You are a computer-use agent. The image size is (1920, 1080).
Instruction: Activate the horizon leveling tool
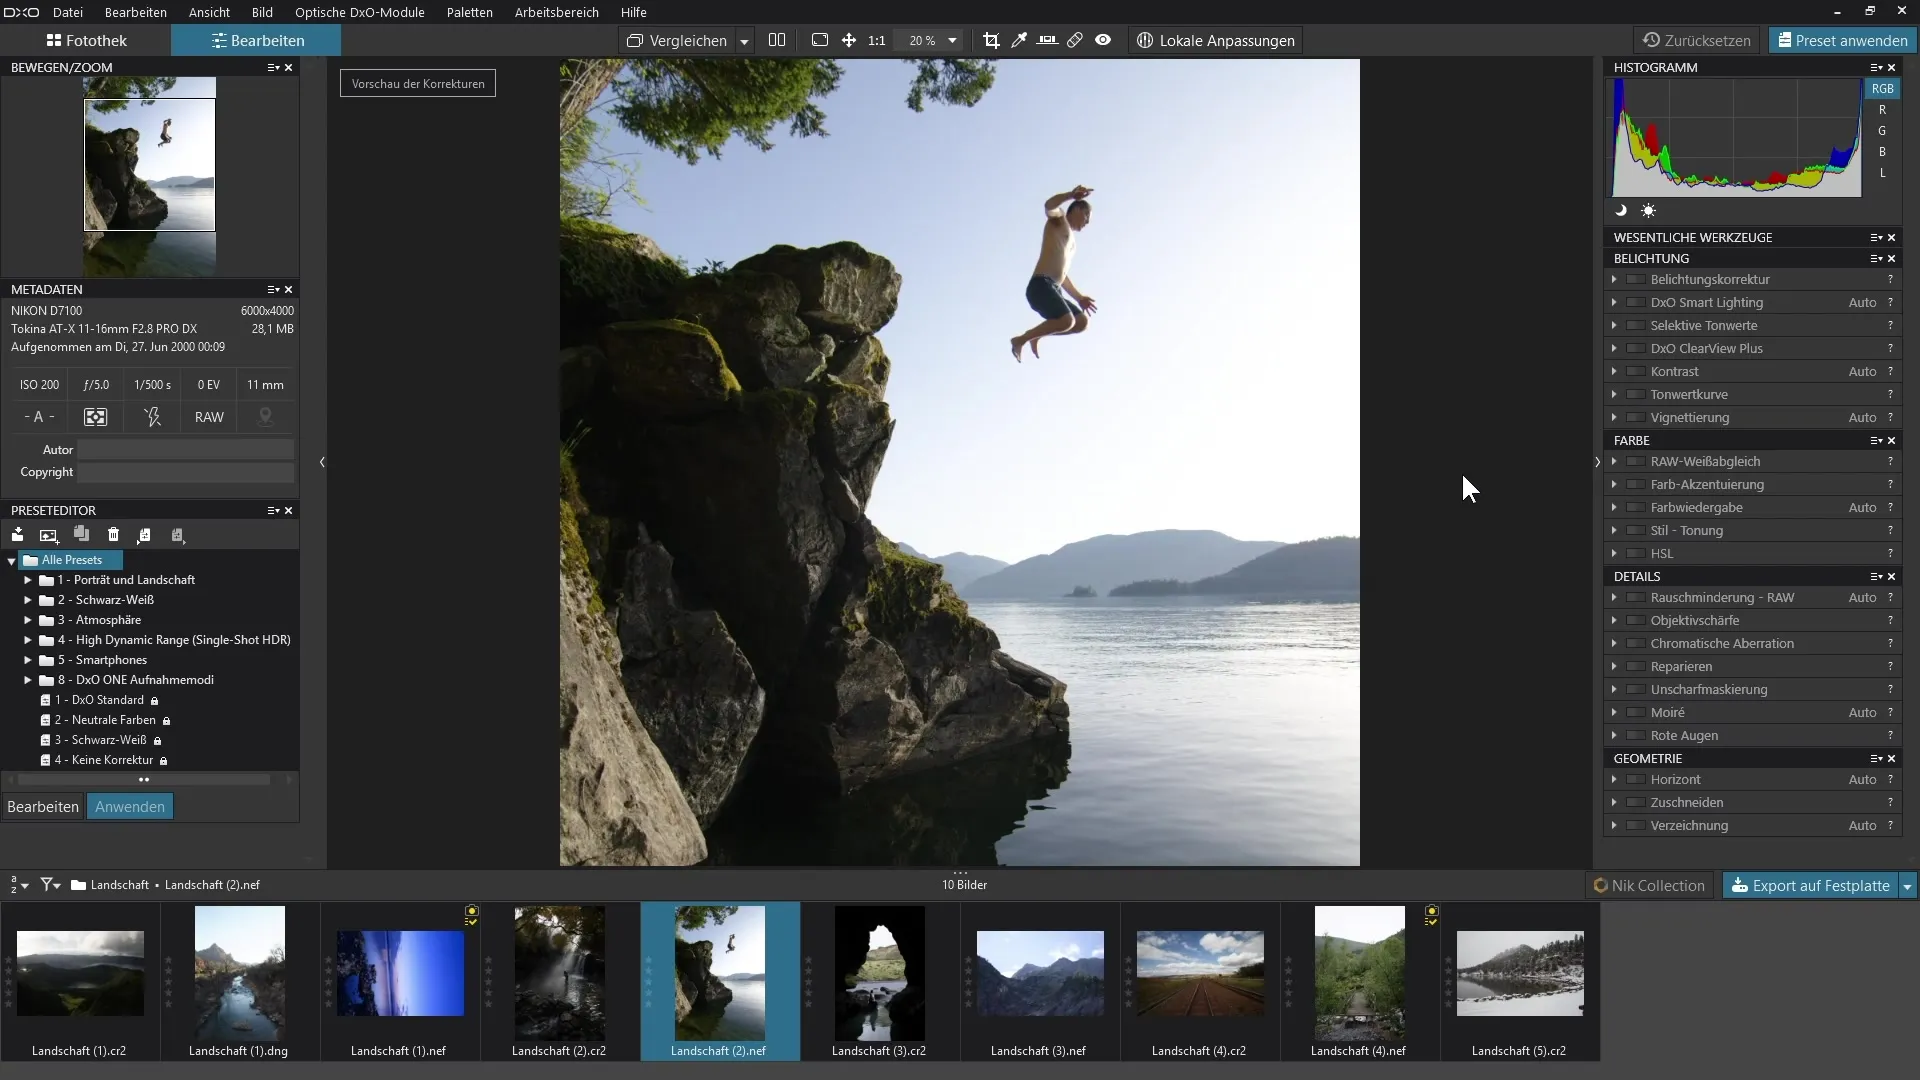point(1047,40)
